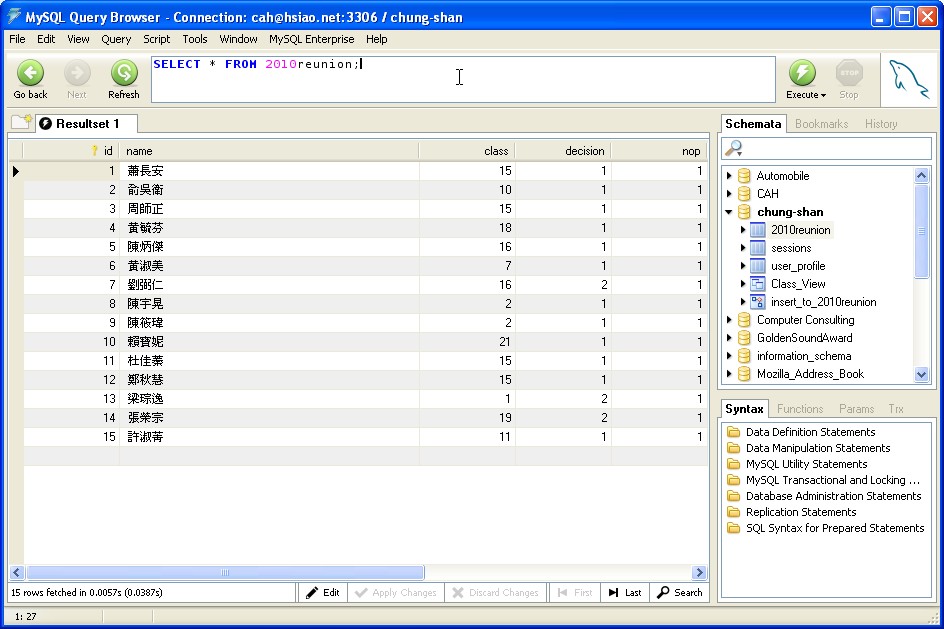Click the schemata scroll down arrow
This screenshot has width=944, height=629.
tap(921, 374)
